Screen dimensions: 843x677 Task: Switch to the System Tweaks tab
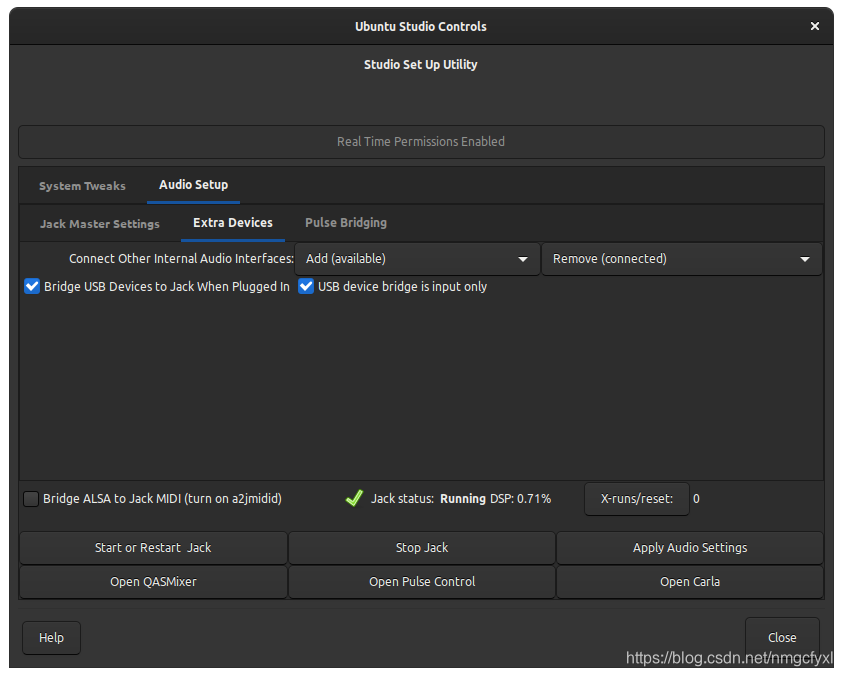point(82,186)
